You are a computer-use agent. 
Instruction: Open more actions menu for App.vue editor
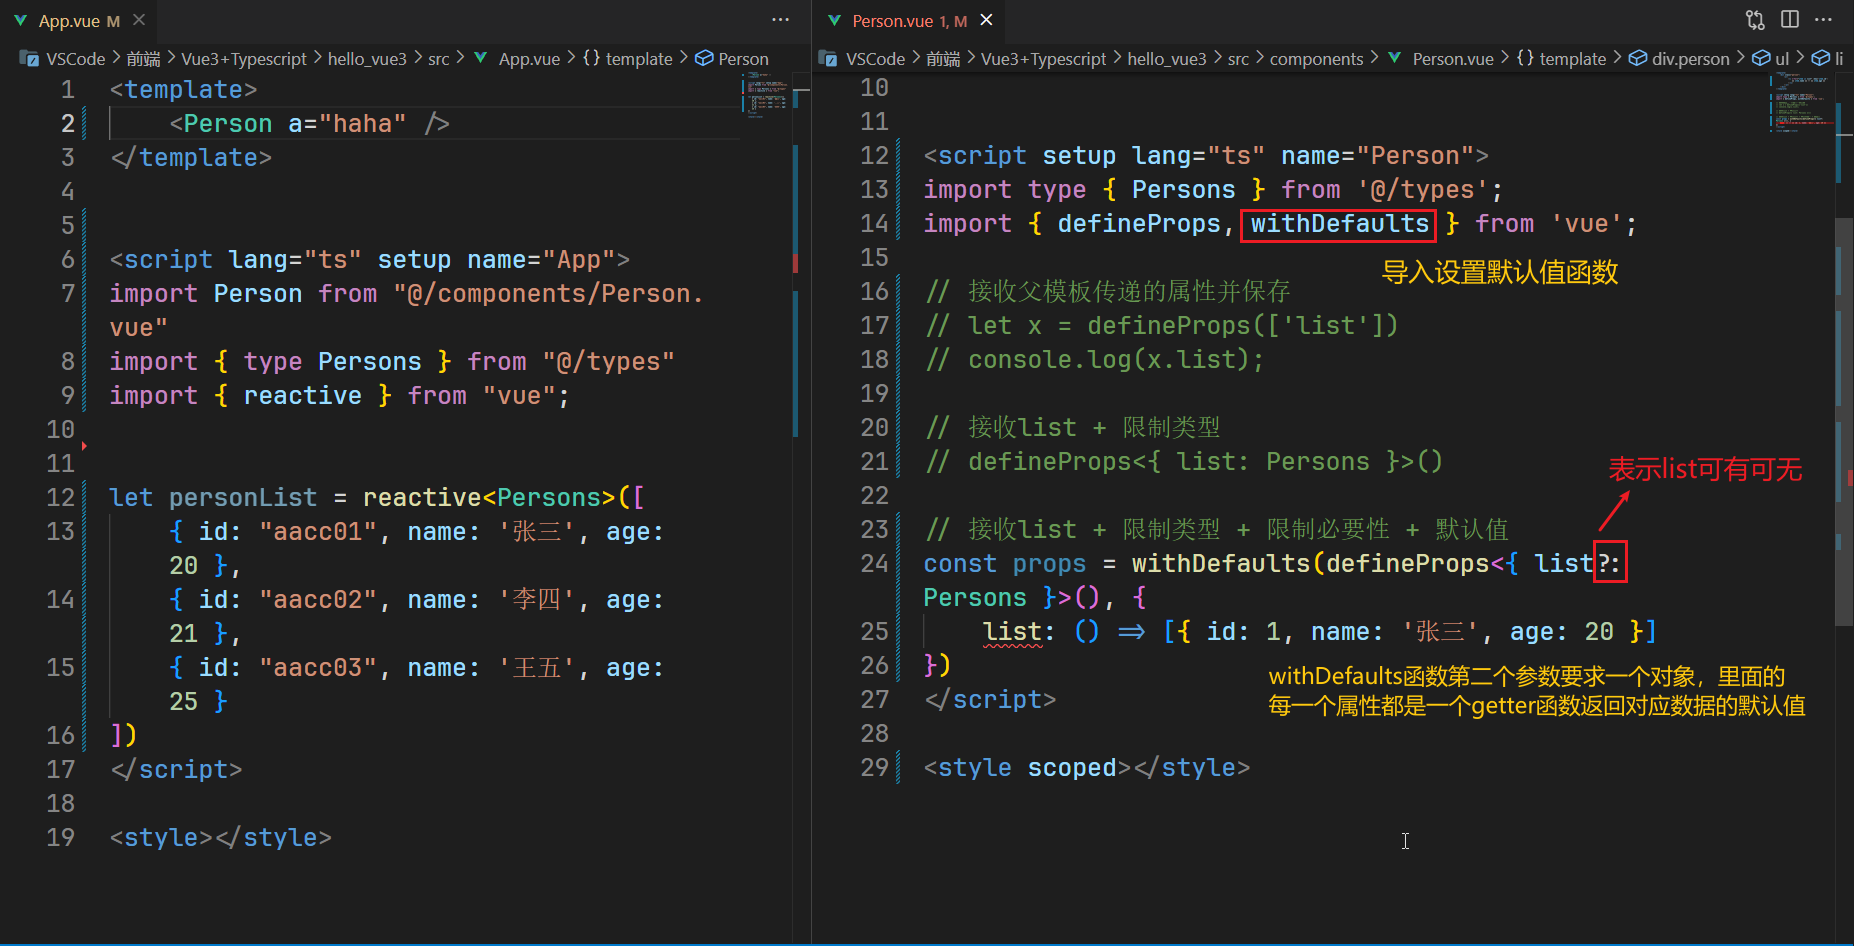click(x=780, y=20)
